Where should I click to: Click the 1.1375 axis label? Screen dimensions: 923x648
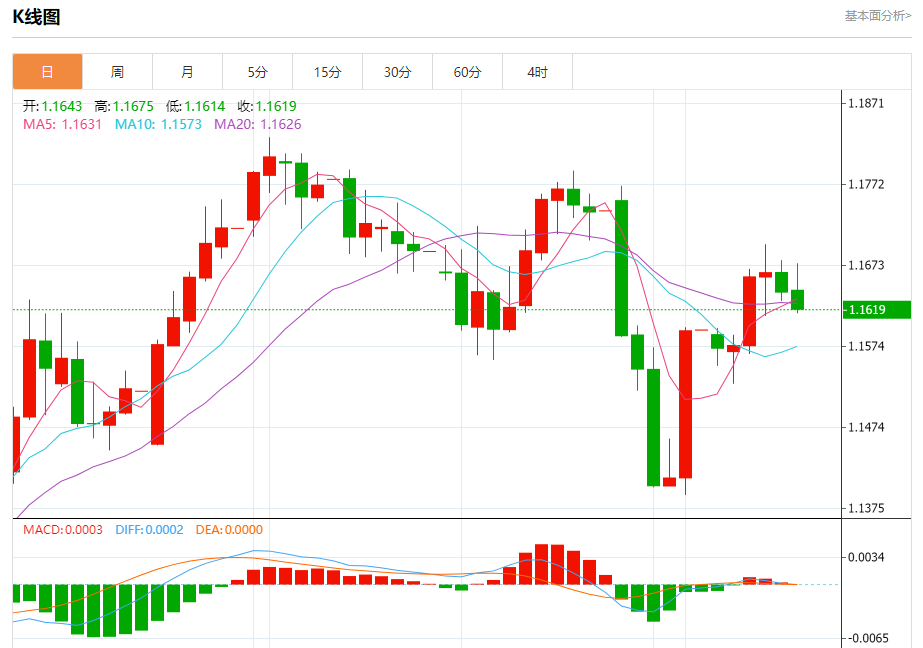866,508
